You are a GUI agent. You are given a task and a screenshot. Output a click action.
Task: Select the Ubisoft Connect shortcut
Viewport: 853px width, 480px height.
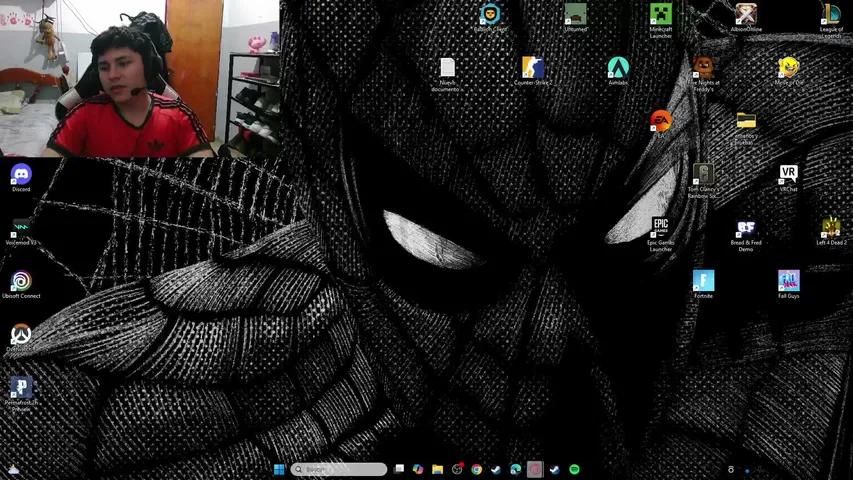(x=21, y=281)
